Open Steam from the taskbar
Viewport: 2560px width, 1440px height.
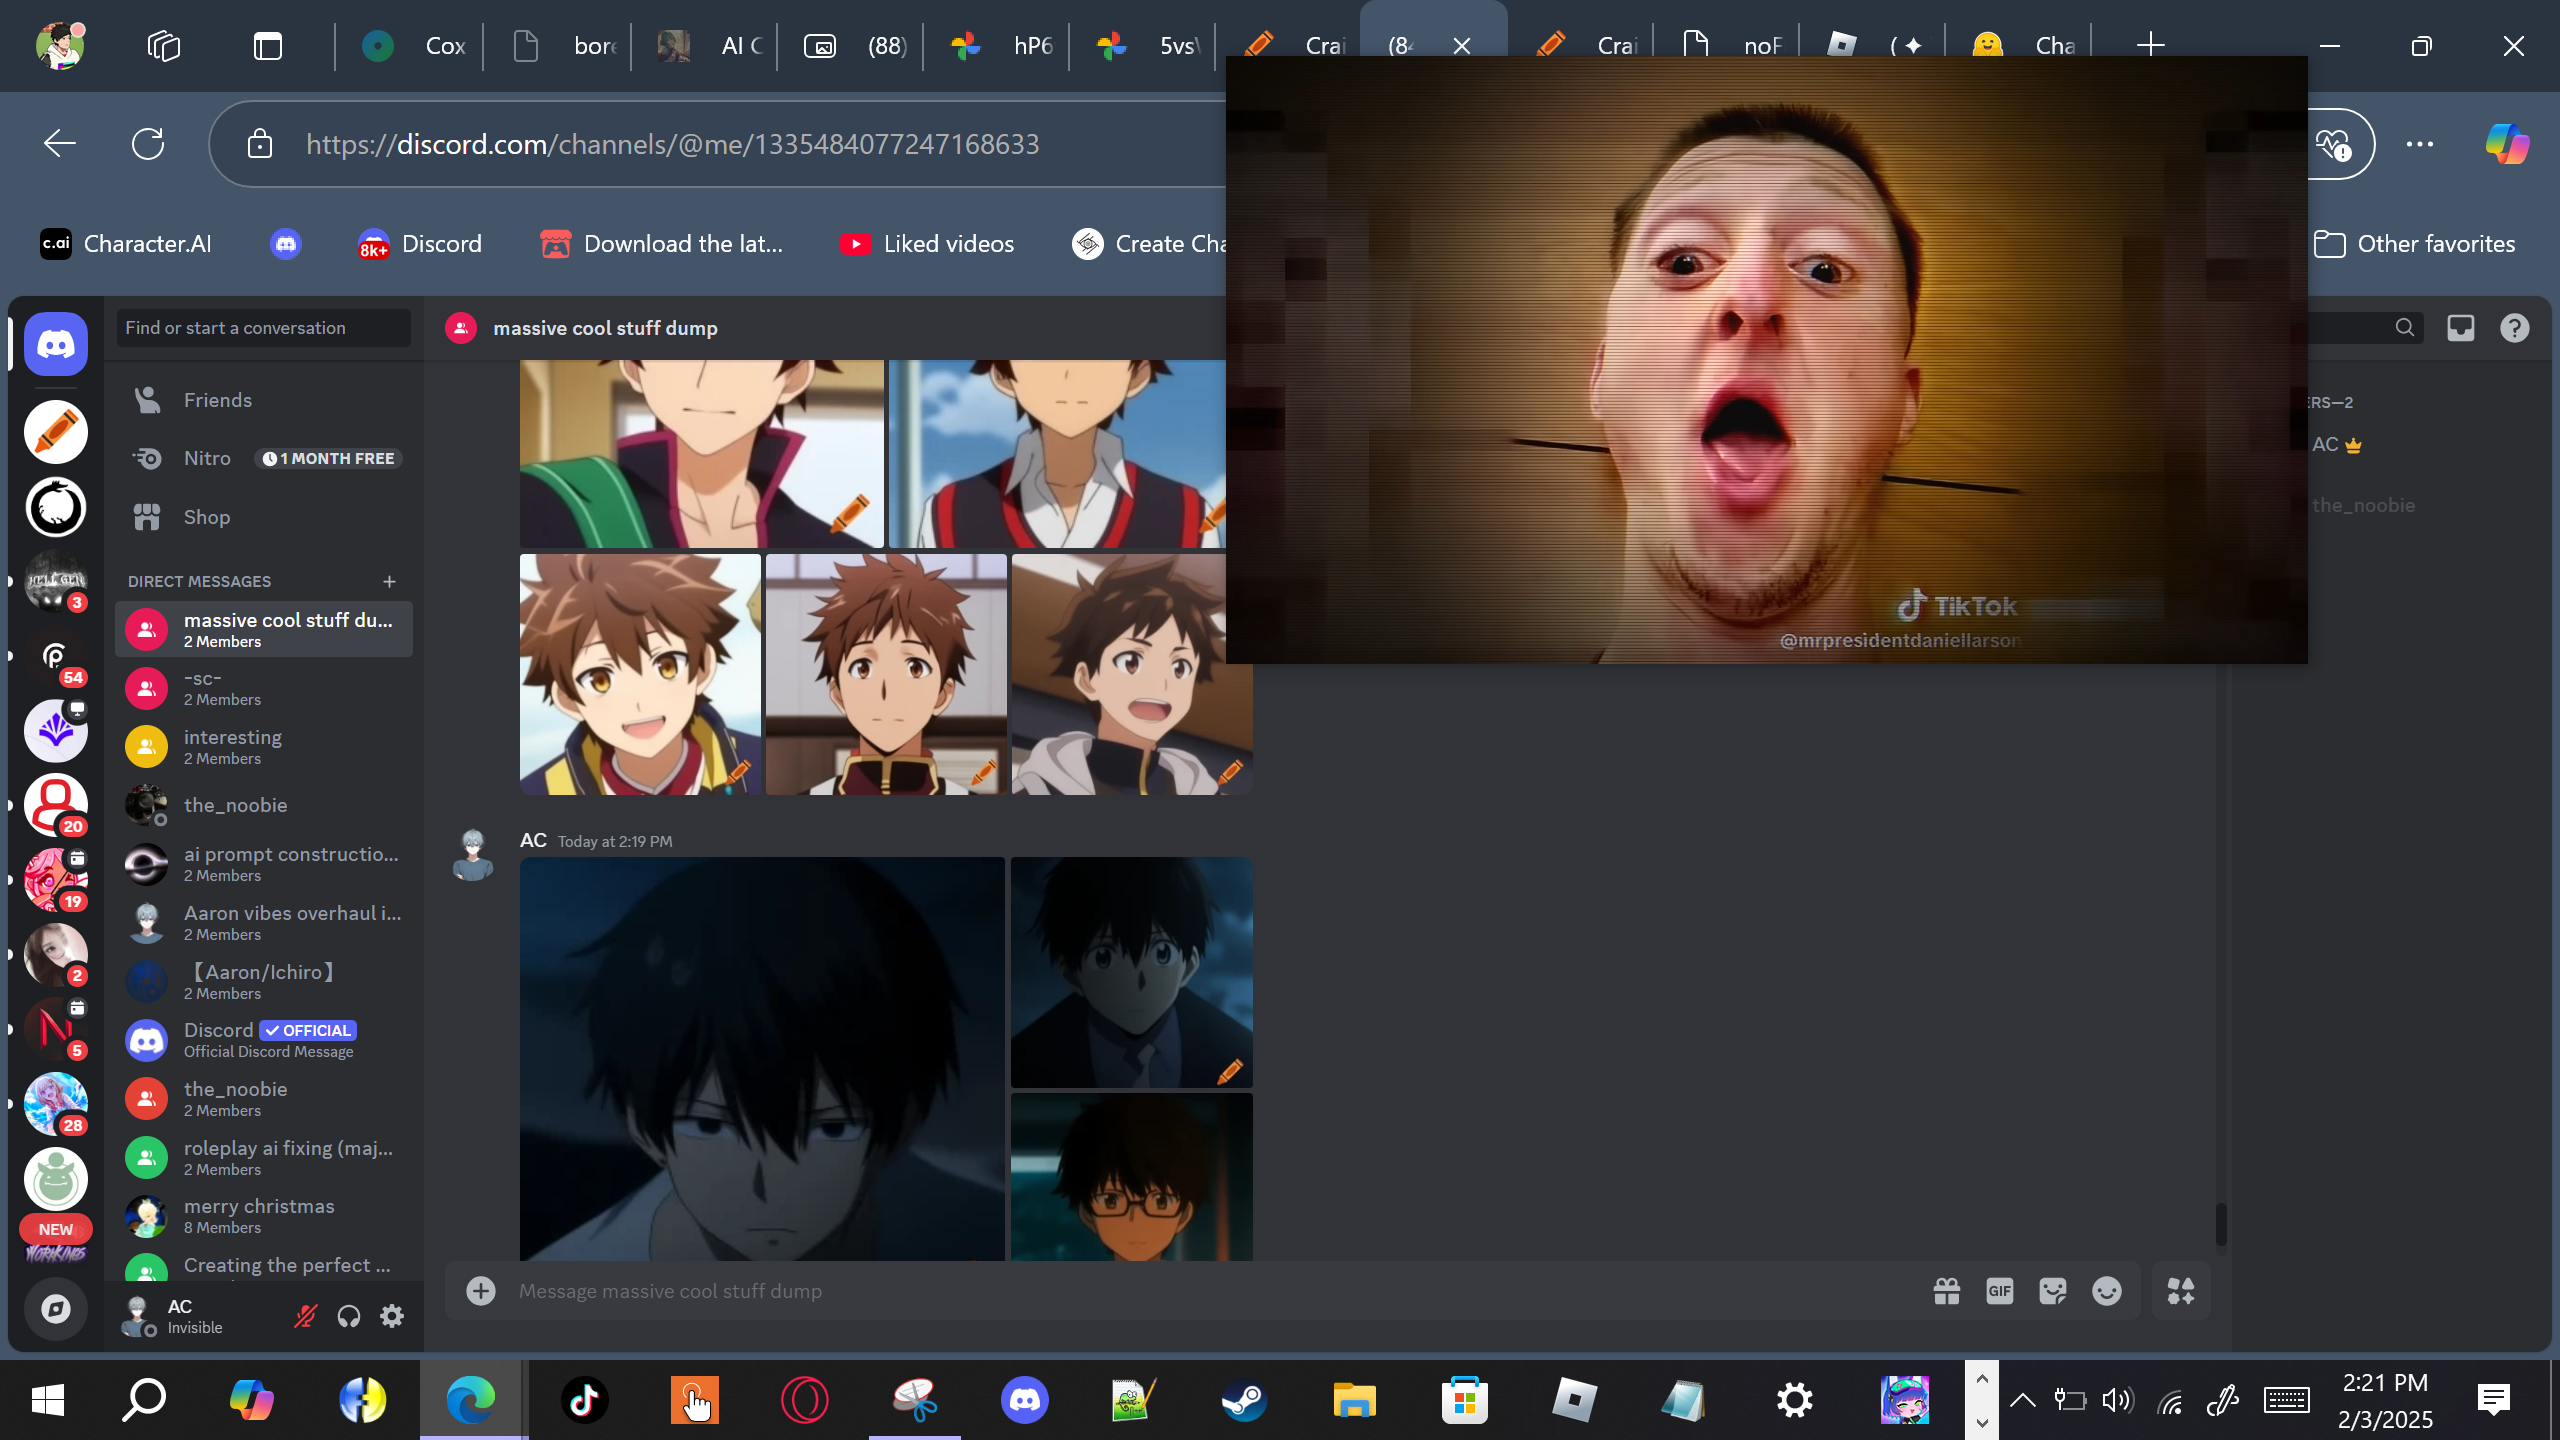click(1245, 1400)
